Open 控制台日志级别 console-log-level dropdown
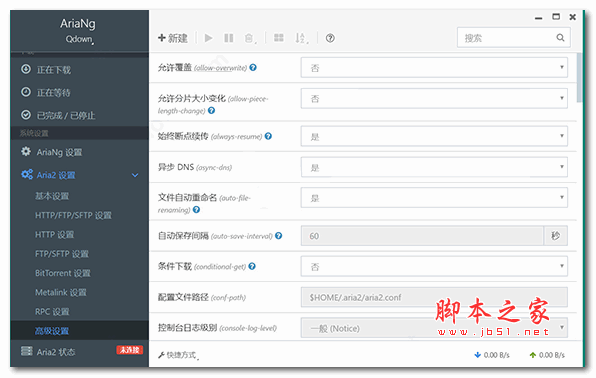The image size is (596, 378). click(434, 328)
